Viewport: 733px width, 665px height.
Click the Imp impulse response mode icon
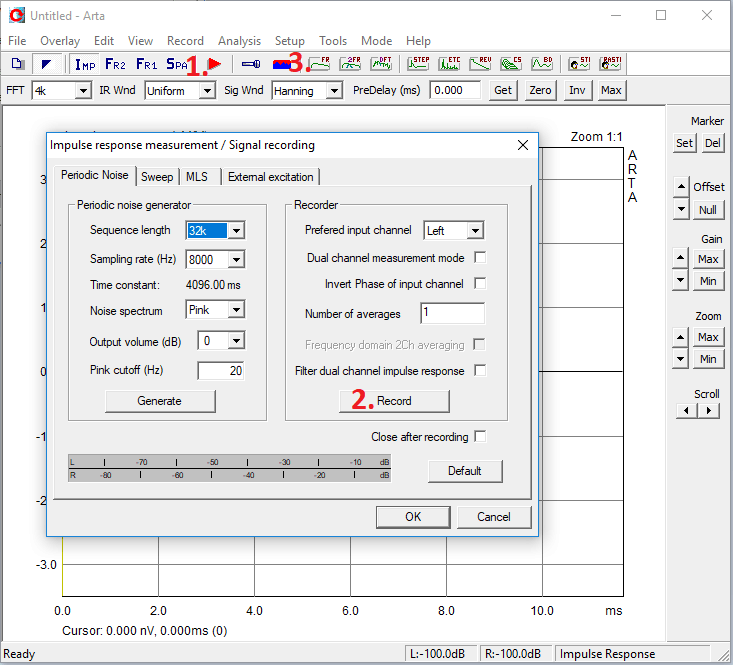[x=84, y=64]
